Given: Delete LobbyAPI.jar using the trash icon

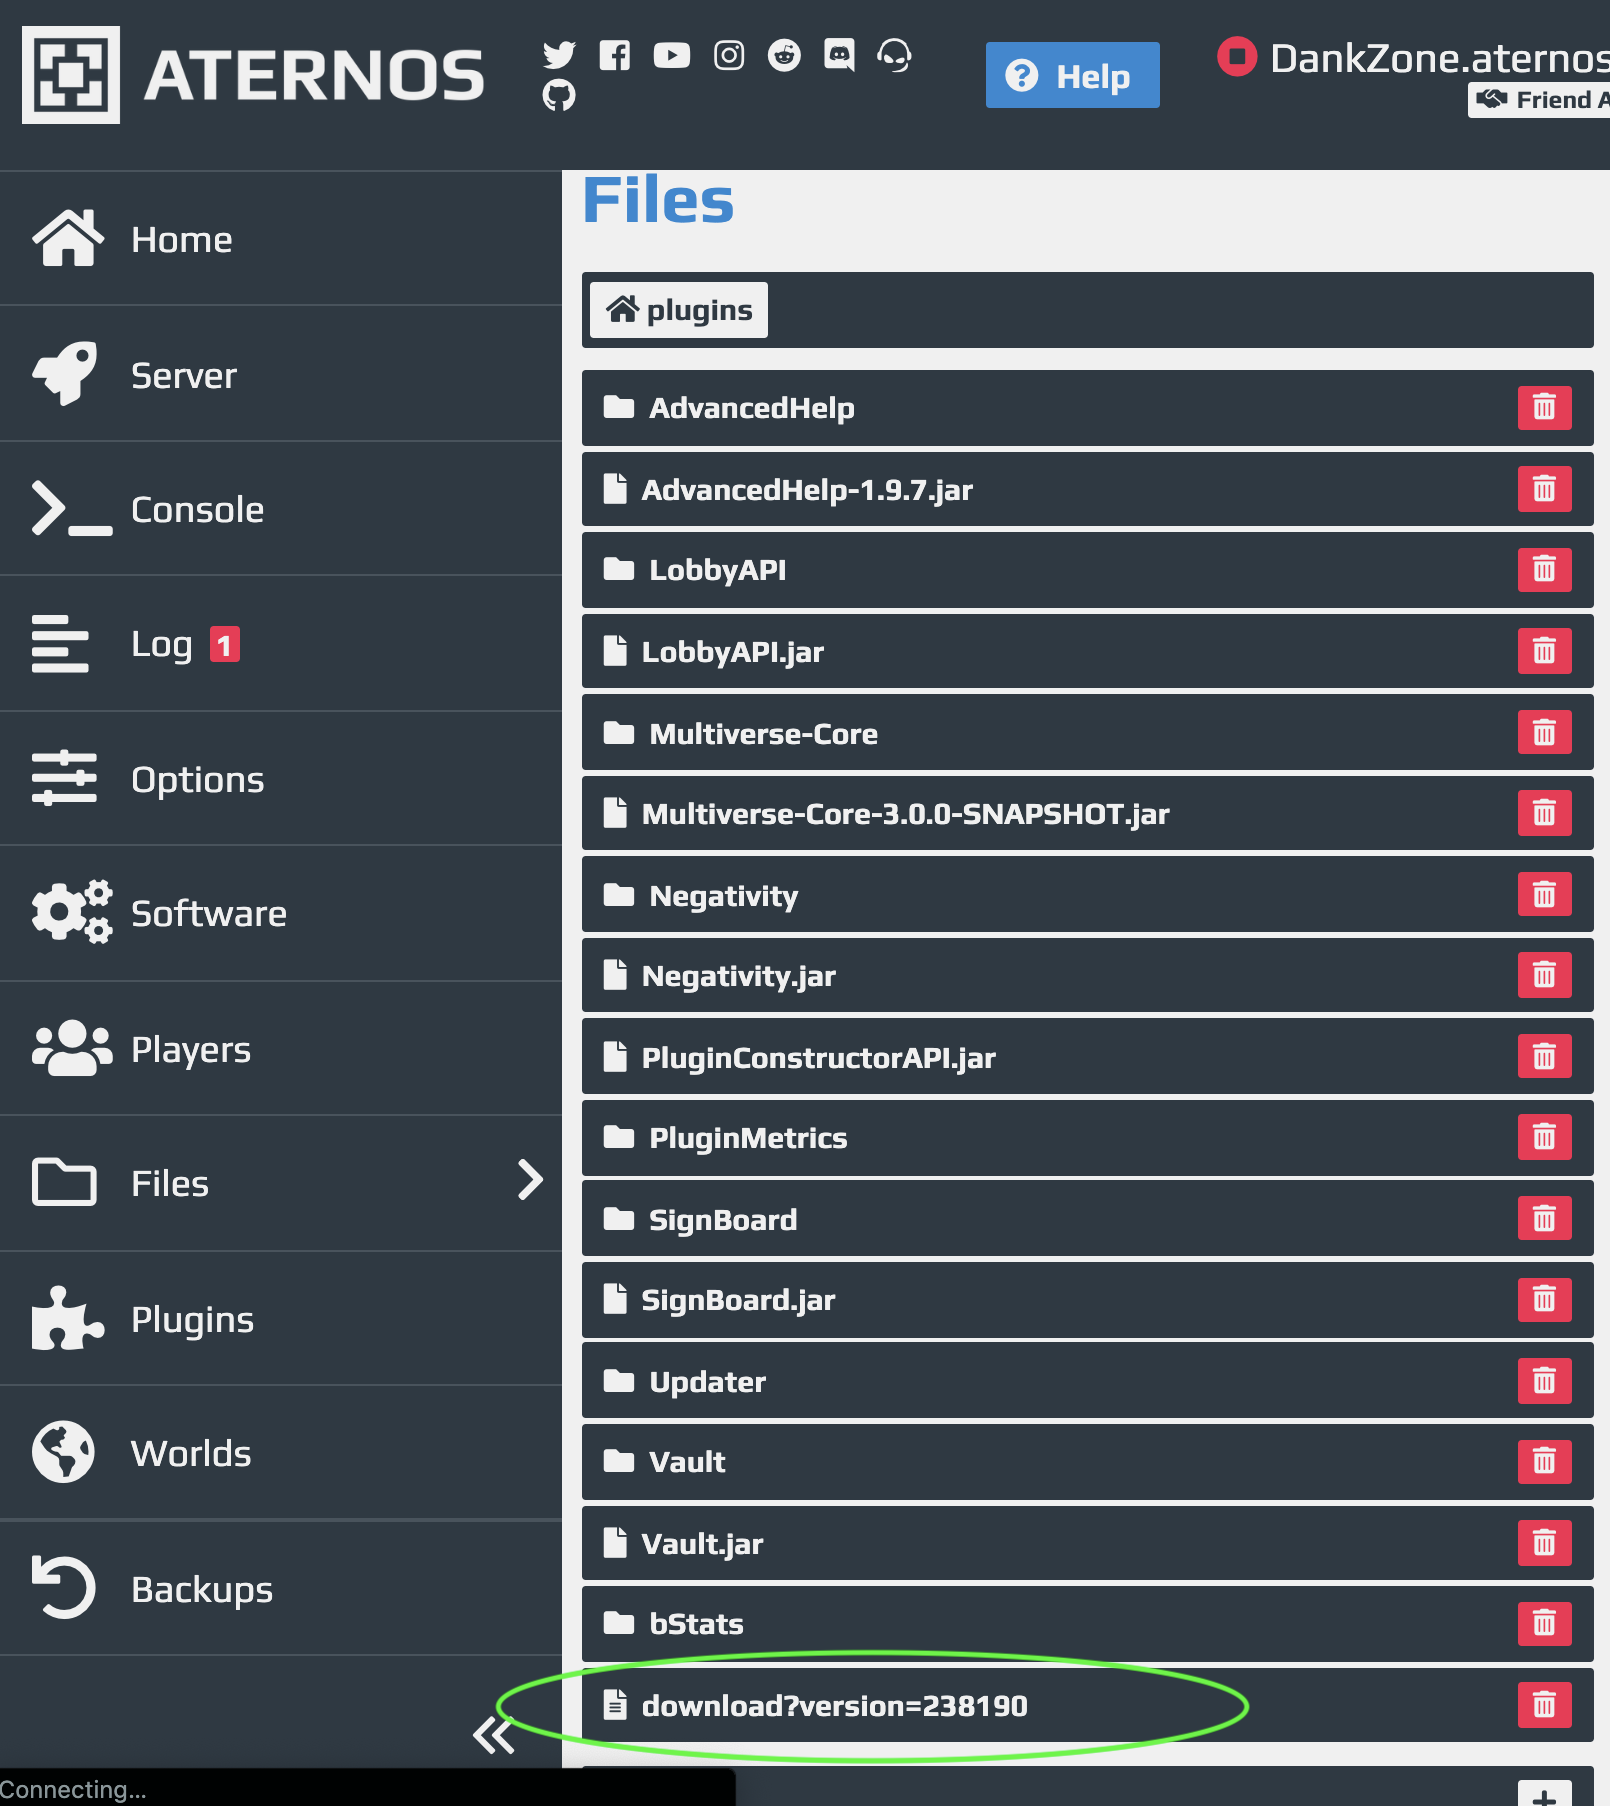Looking at the screenshot, I should click(1545, 652).
